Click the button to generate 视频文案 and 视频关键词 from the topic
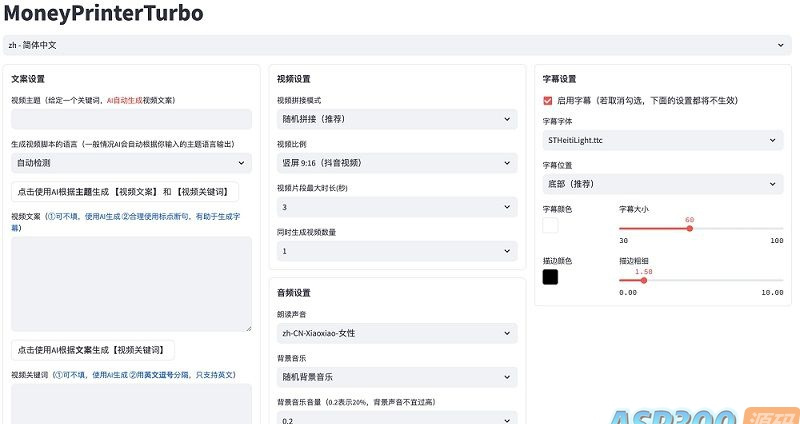The width and height of the screenshot is (800, 424). 125,192
